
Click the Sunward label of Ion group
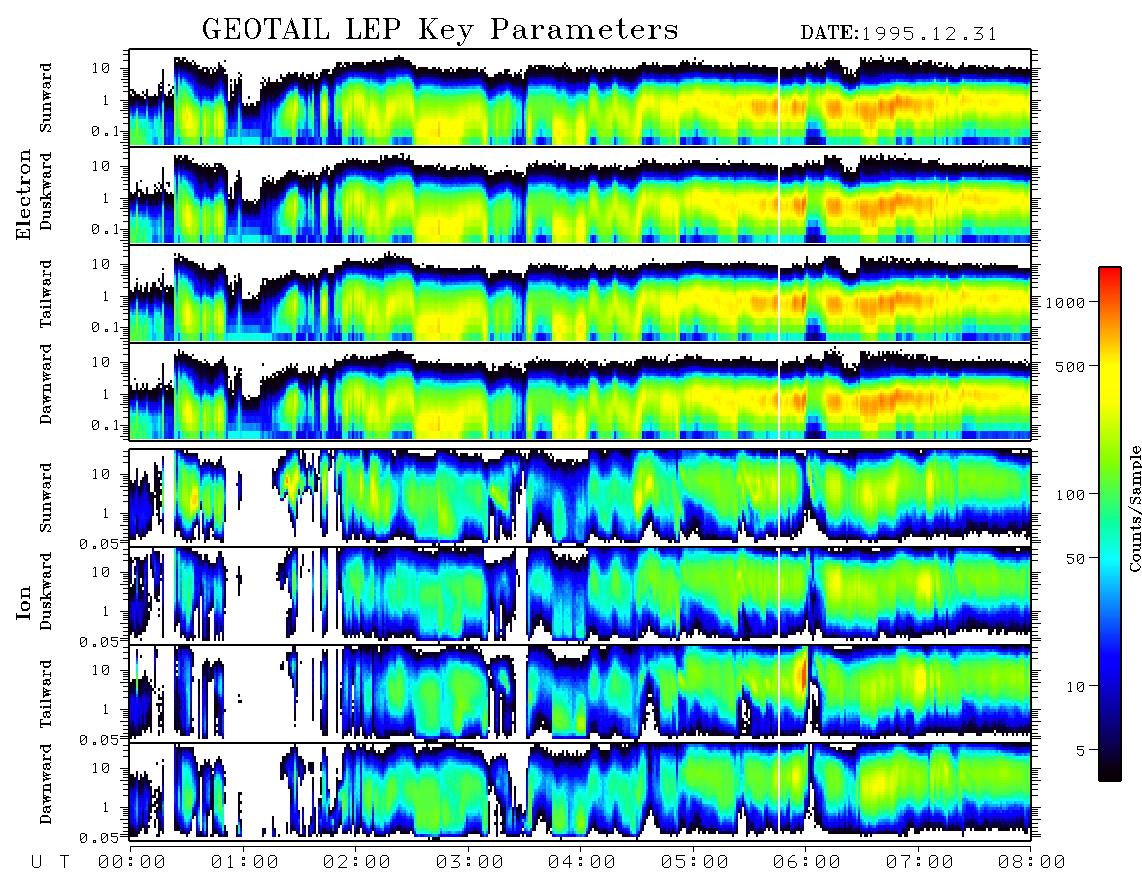pyautogui.click(x=46, y=498)
